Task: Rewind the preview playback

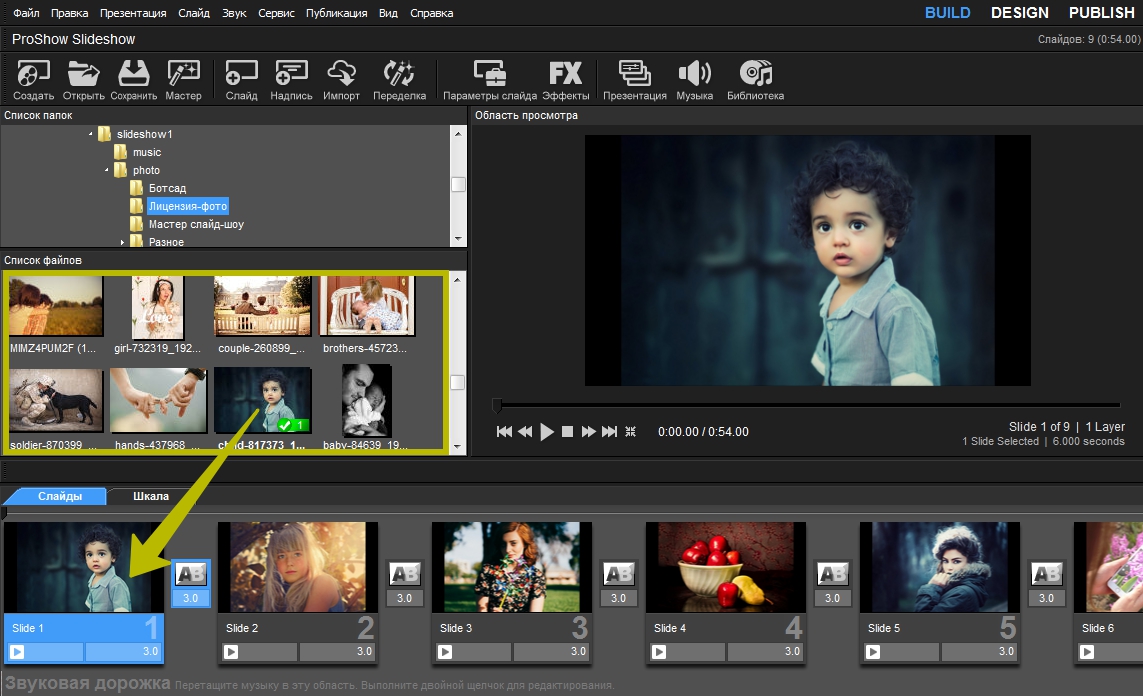Action: [x=525, y=431]
